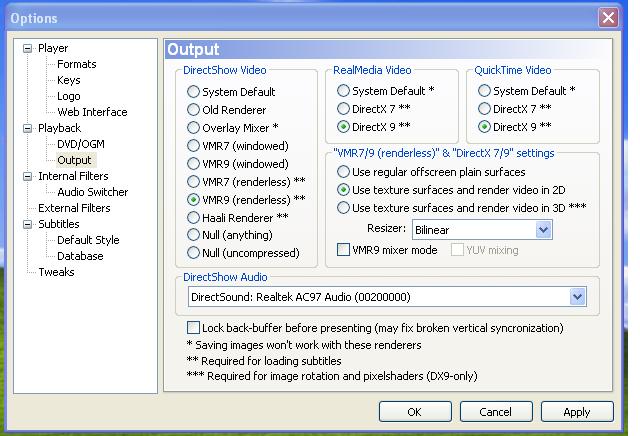
Task: Click the Apply button
Action: click(577, 412)
